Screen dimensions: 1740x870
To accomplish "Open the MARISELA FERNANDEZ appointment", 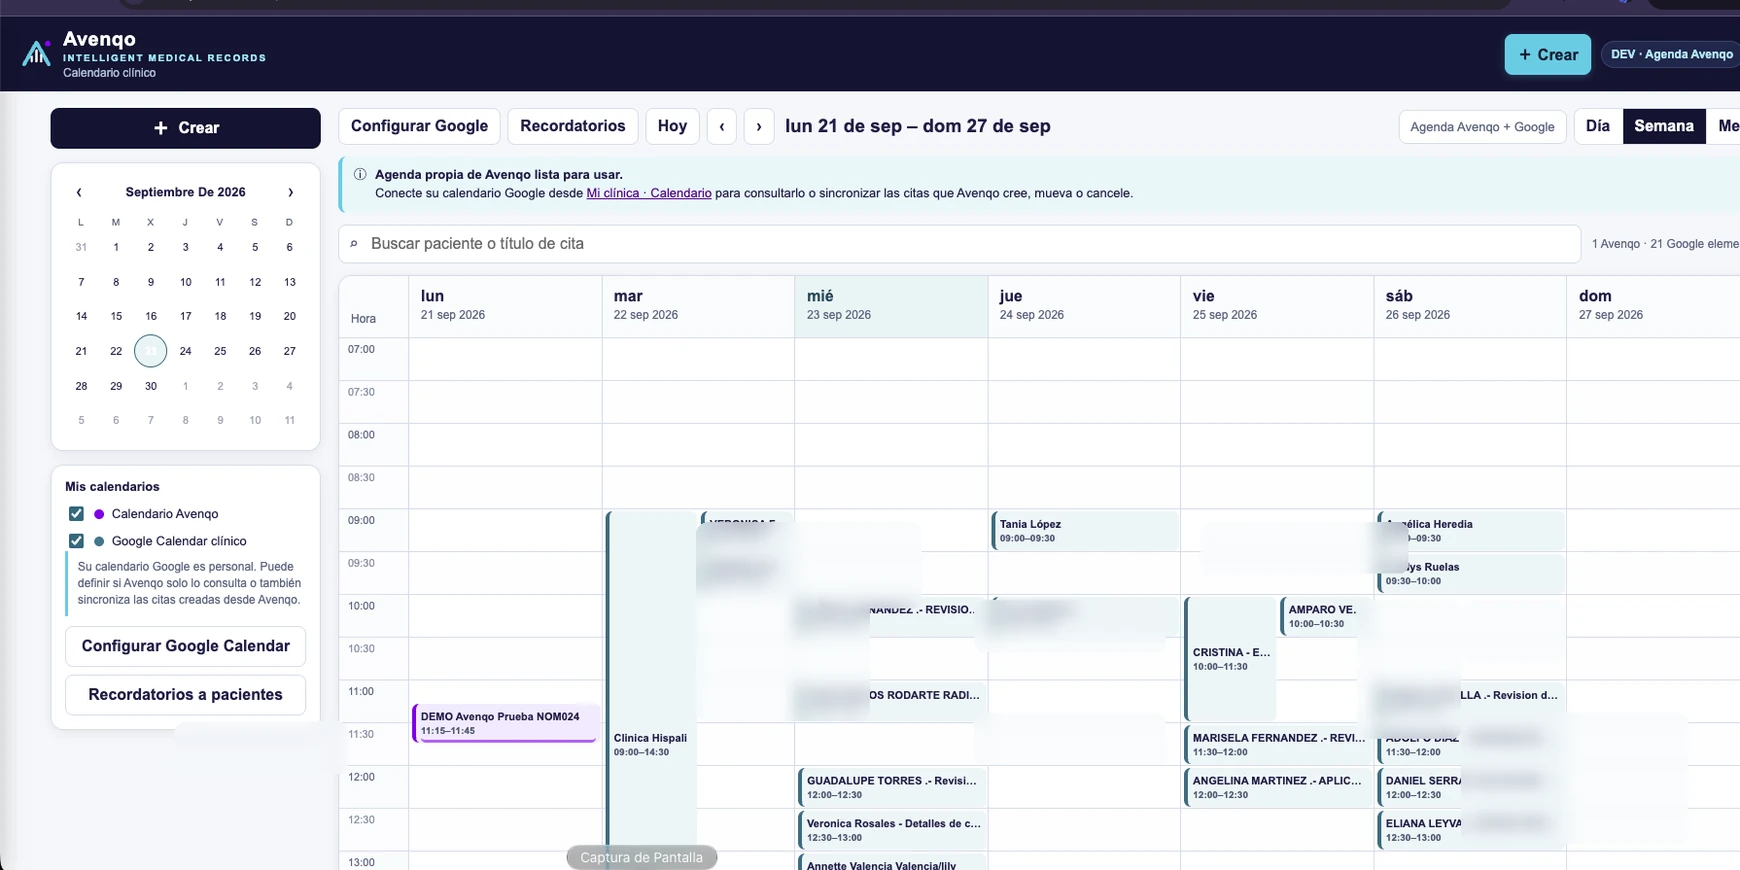I will pos(1278,744).
